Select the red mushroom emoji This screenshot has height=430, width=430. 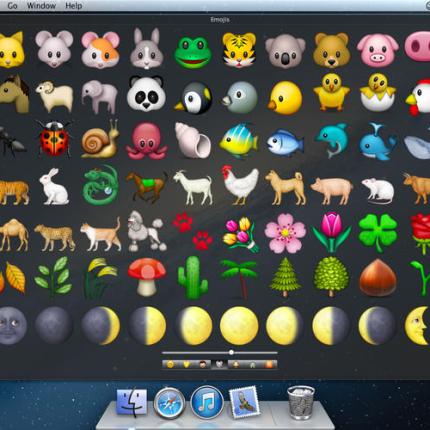tap(147, 277)
